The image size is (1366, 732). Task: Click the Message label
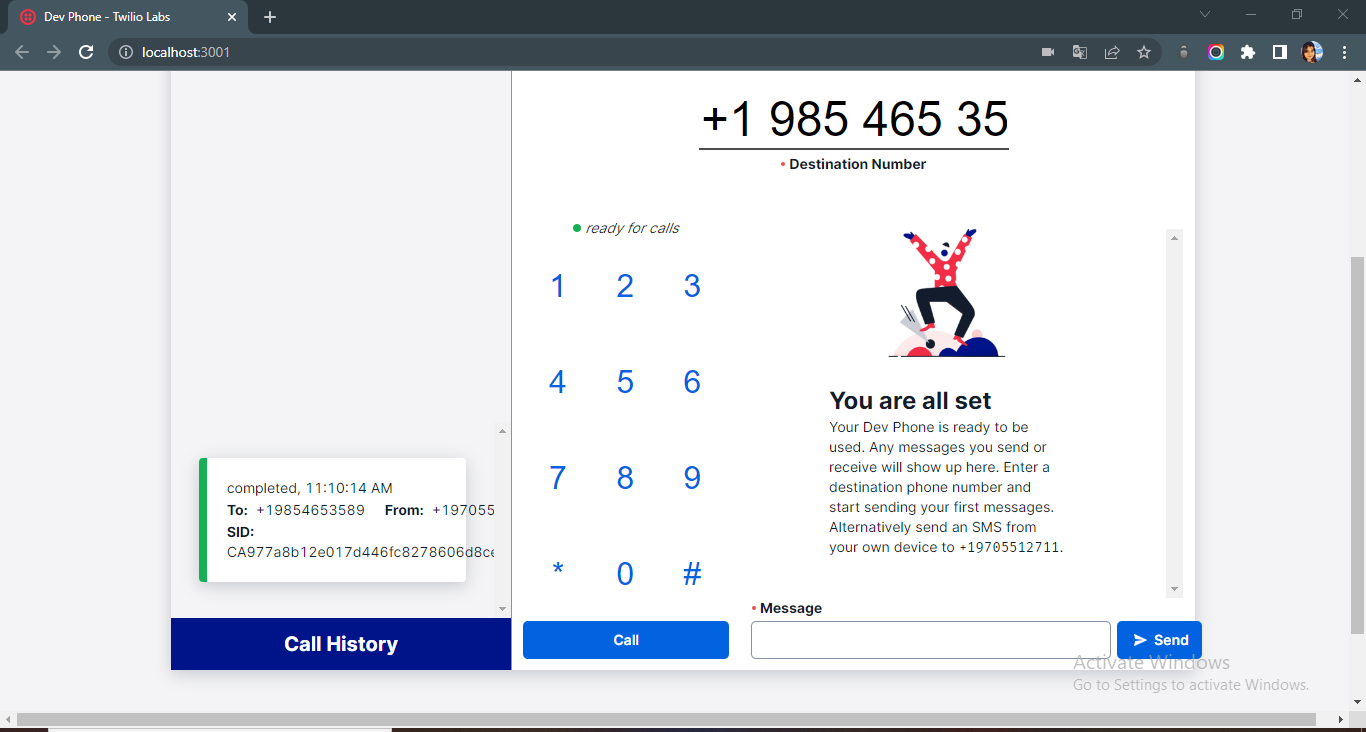(x=790, y=608)
